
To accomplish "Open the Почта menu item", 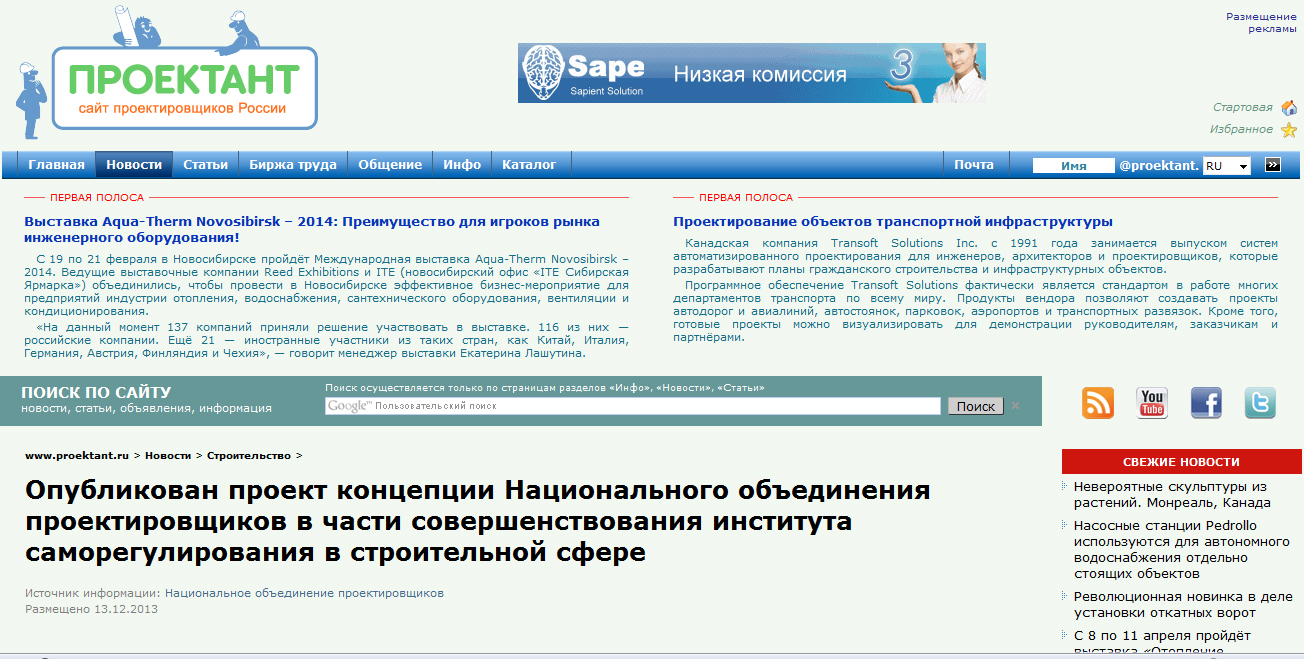I will click(976, 164).
